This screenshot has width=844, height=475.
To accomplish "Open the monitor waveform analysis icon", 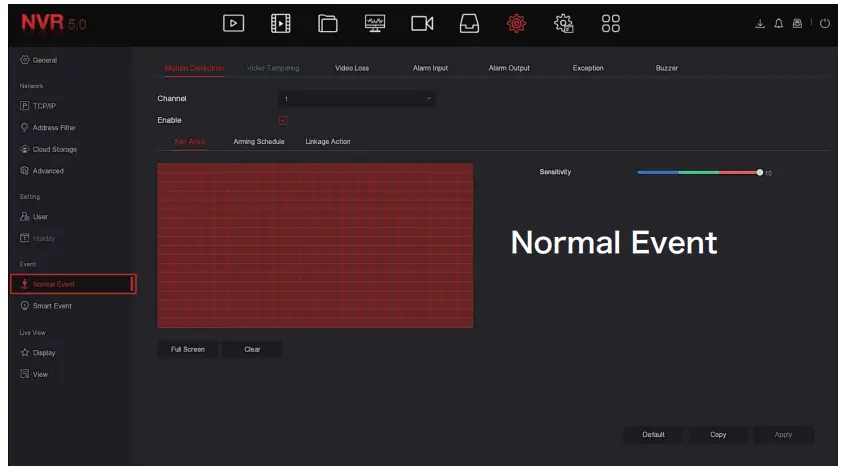I will point(375,23).
